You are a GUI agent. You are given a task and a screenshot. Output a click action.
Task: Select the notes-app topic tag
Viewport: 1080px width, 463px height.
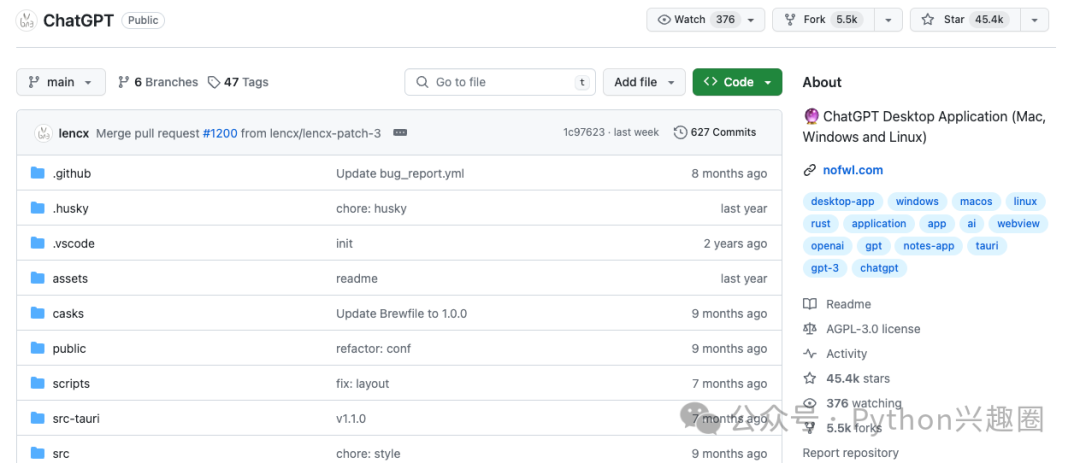(x=928, y=245)
